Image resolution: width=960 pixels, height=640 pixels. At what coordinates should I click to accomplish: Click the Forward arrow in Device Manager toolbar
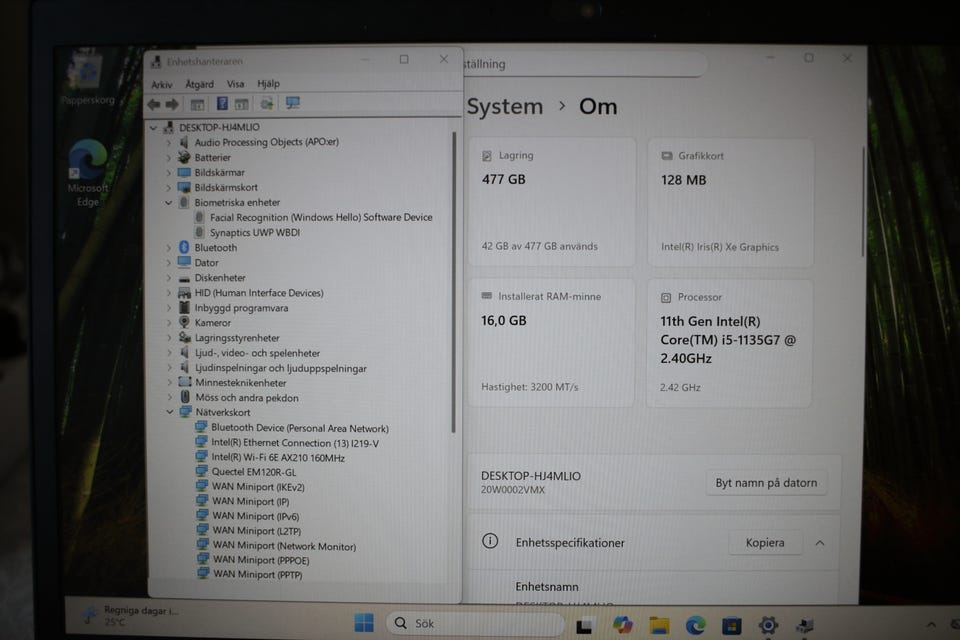(173, 105)
